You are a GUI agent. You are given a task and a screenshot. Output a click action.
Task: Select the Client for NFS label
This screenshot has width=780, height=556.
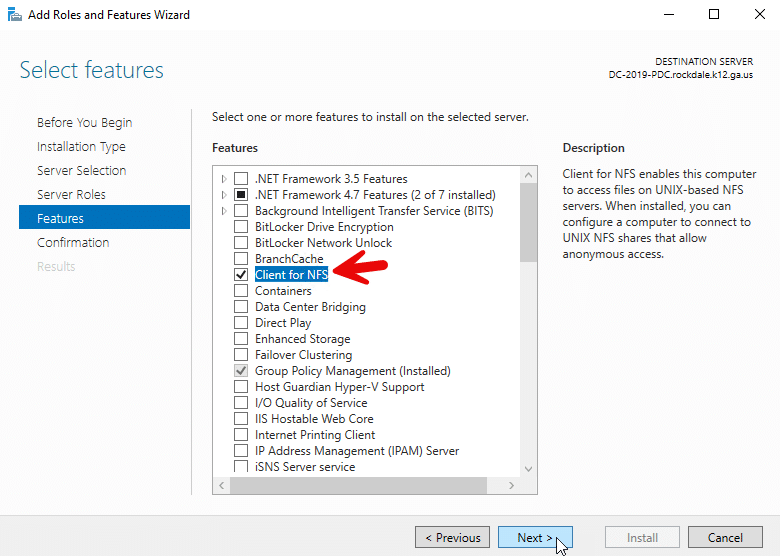(292, 275)
